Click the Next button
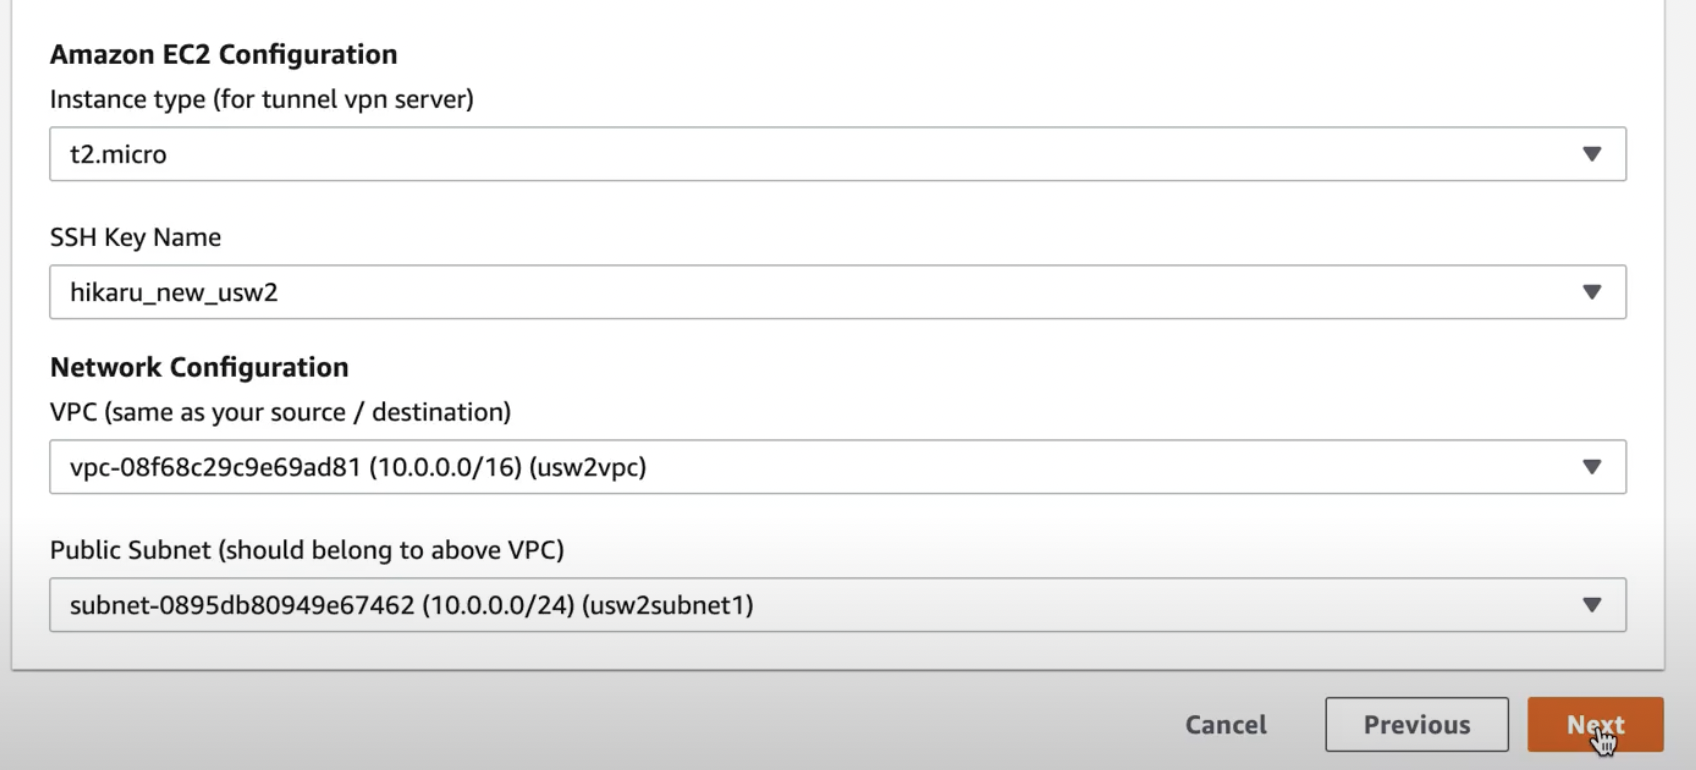The width and height of the screenshot is (1696, 770). pyautogui.click(x=1595, y=724)
